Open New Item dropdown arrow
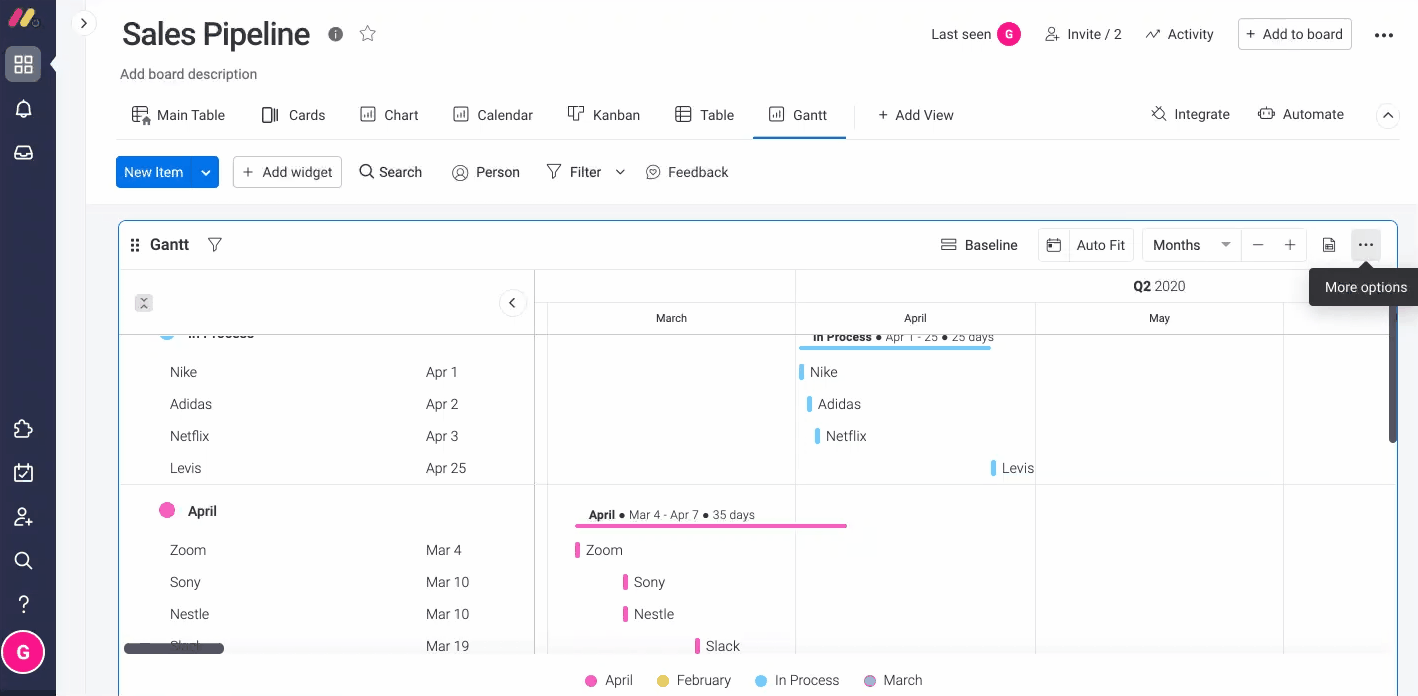This screenshot has height=696, width=1418. click(x=205, y=172)
